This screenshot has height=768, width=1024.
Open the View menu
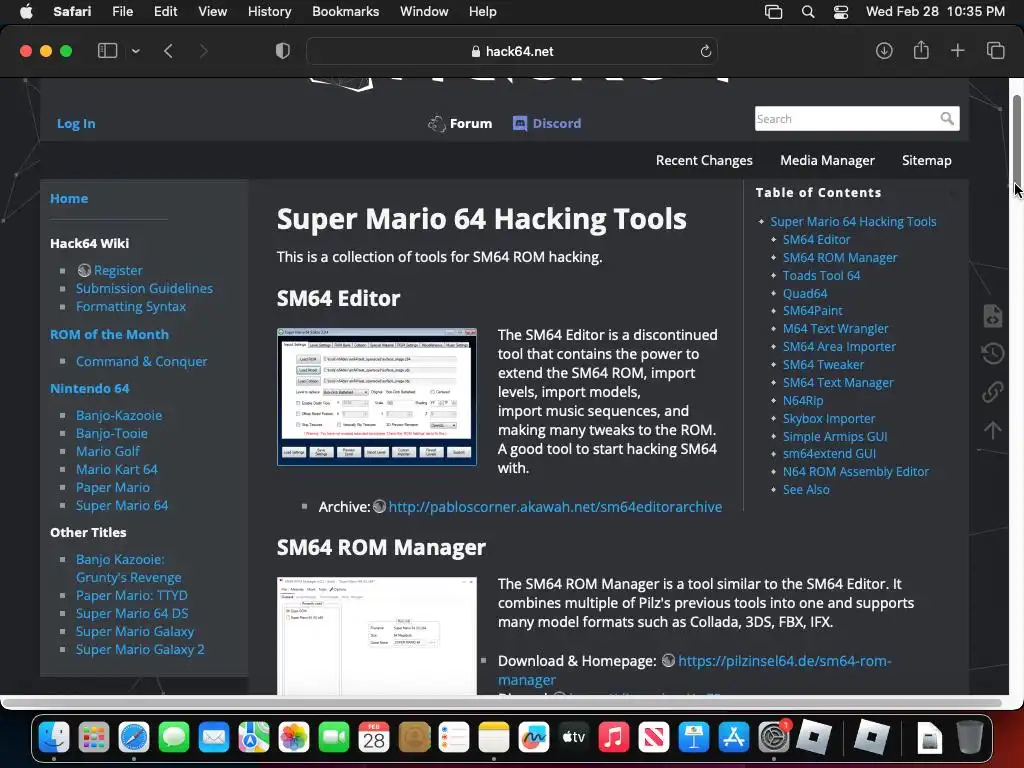pos(212,12)
